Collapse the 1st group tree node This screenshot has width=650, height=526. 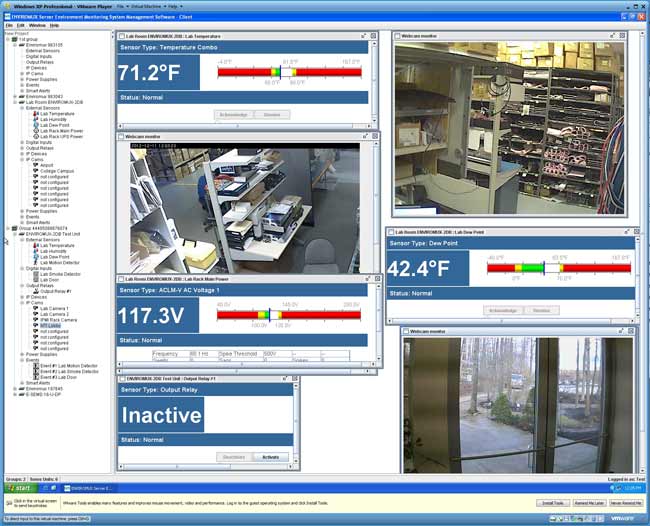coord(8,38)
